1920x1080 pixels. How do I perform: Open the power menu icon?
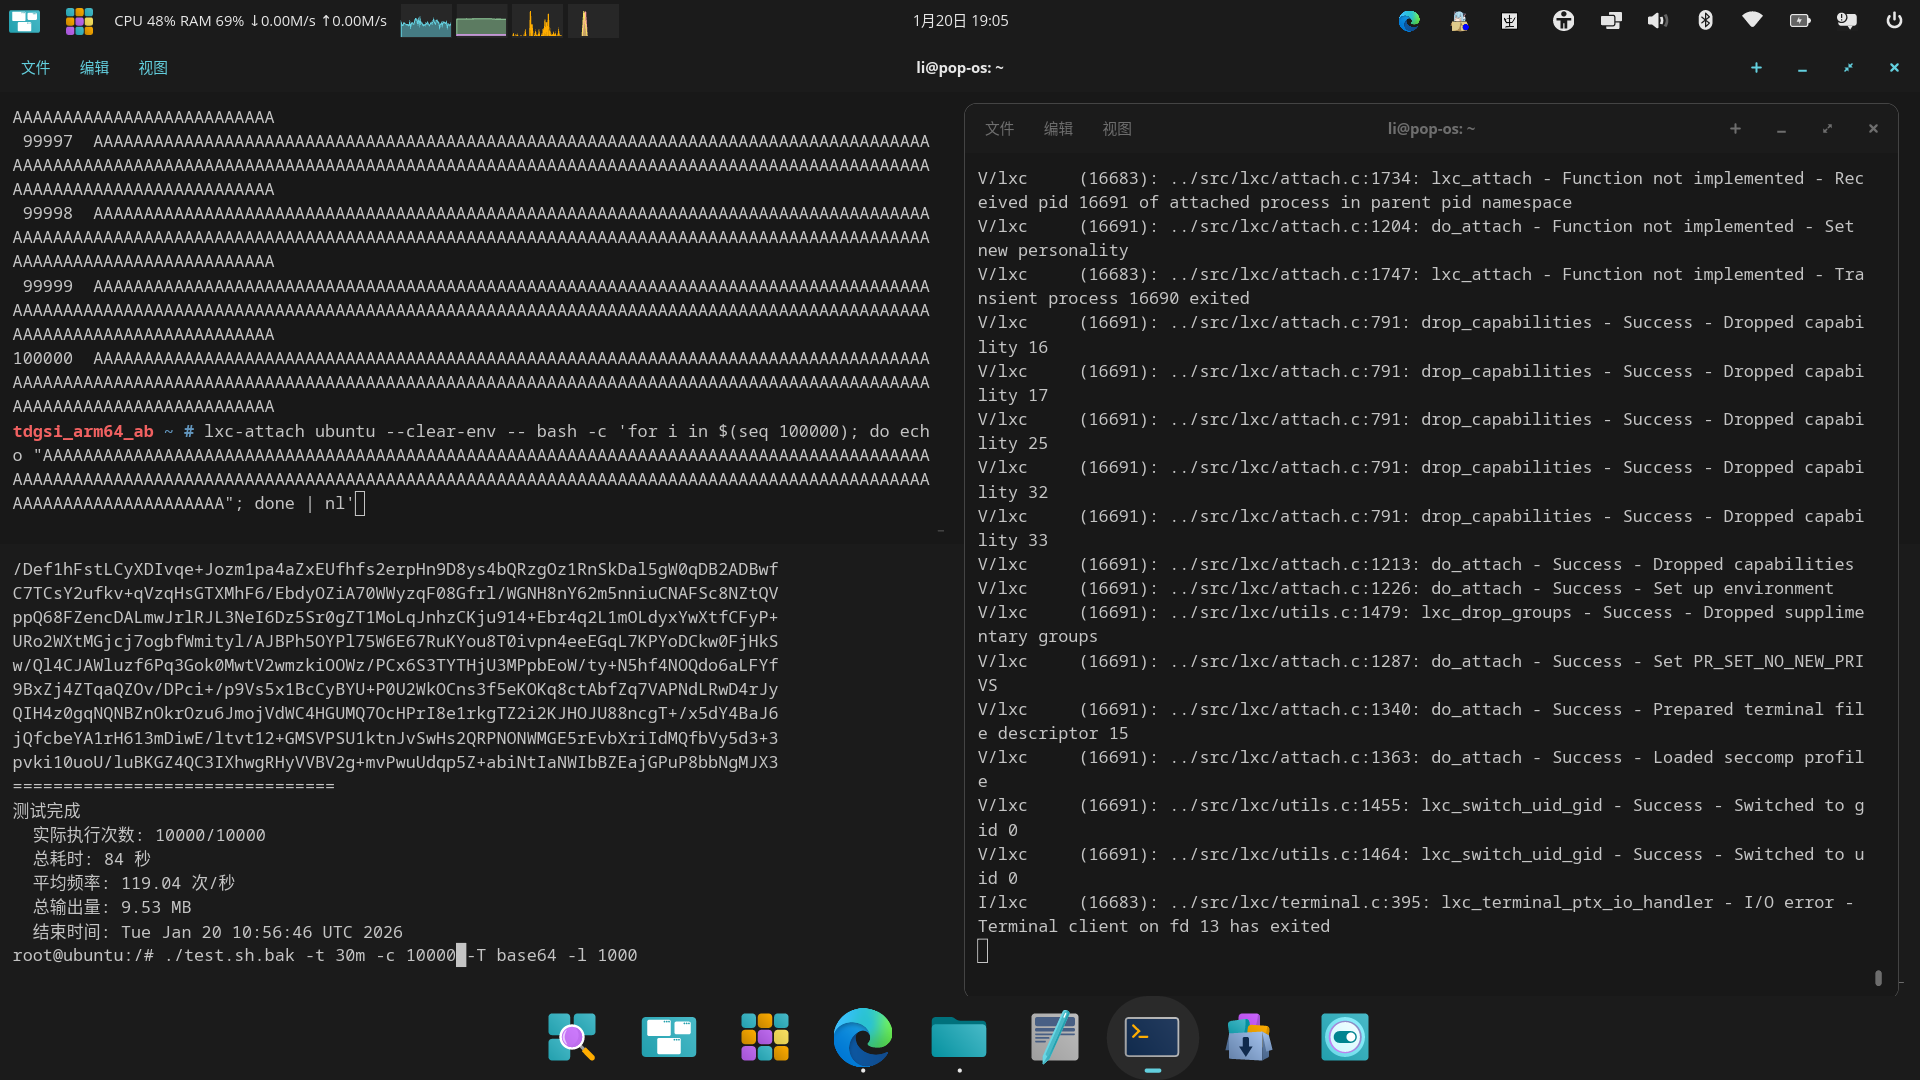point(1894,21)
